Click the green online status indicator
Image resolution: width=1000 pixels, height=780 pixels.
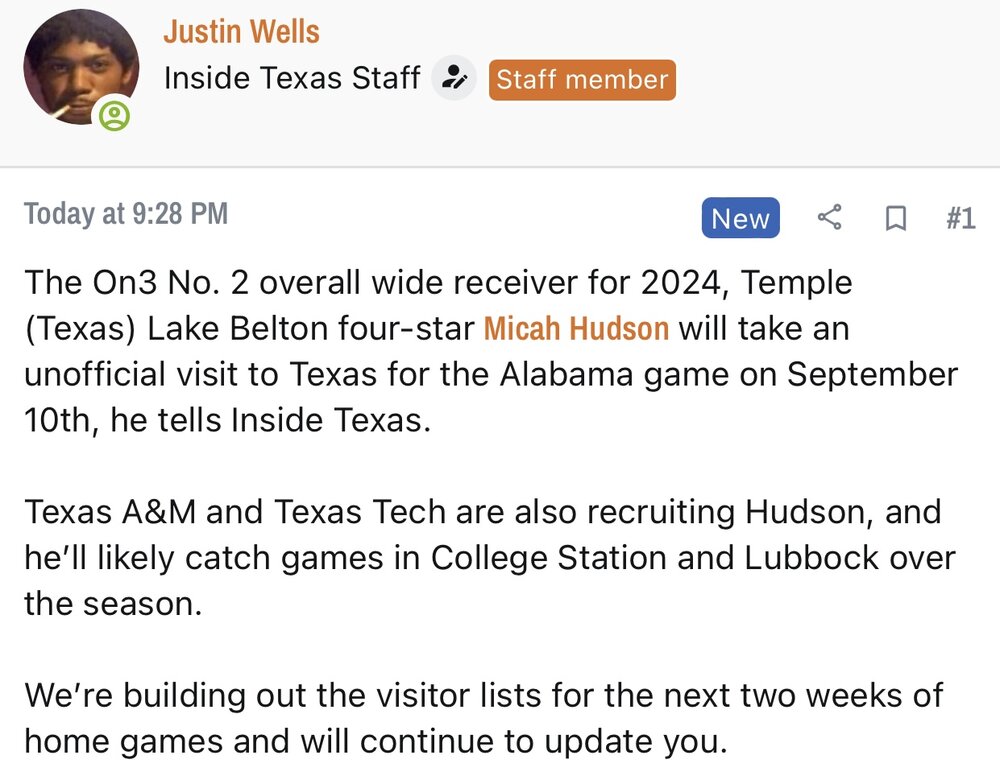(x=116, y=117)
